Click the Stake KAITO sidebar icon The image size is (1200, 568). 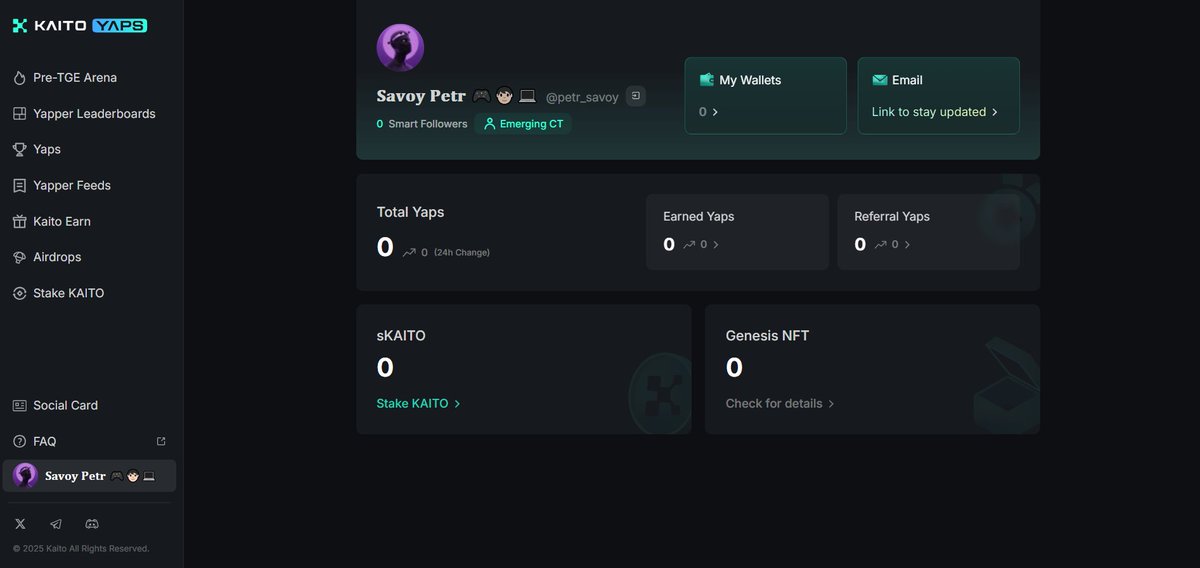click(19, 294)
